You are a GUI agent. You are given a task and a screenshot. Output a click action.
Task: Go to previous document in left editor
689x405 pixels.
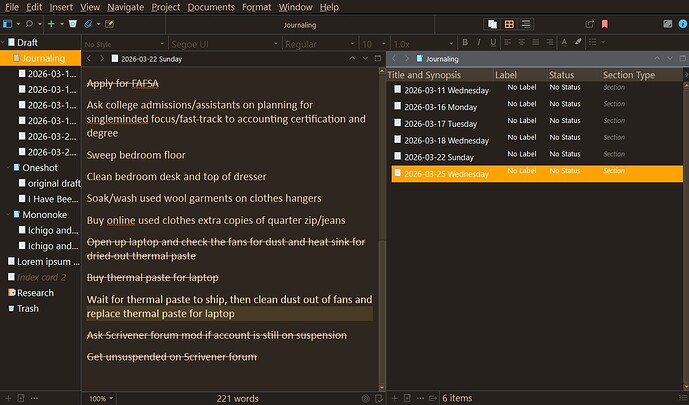[352, 58]
